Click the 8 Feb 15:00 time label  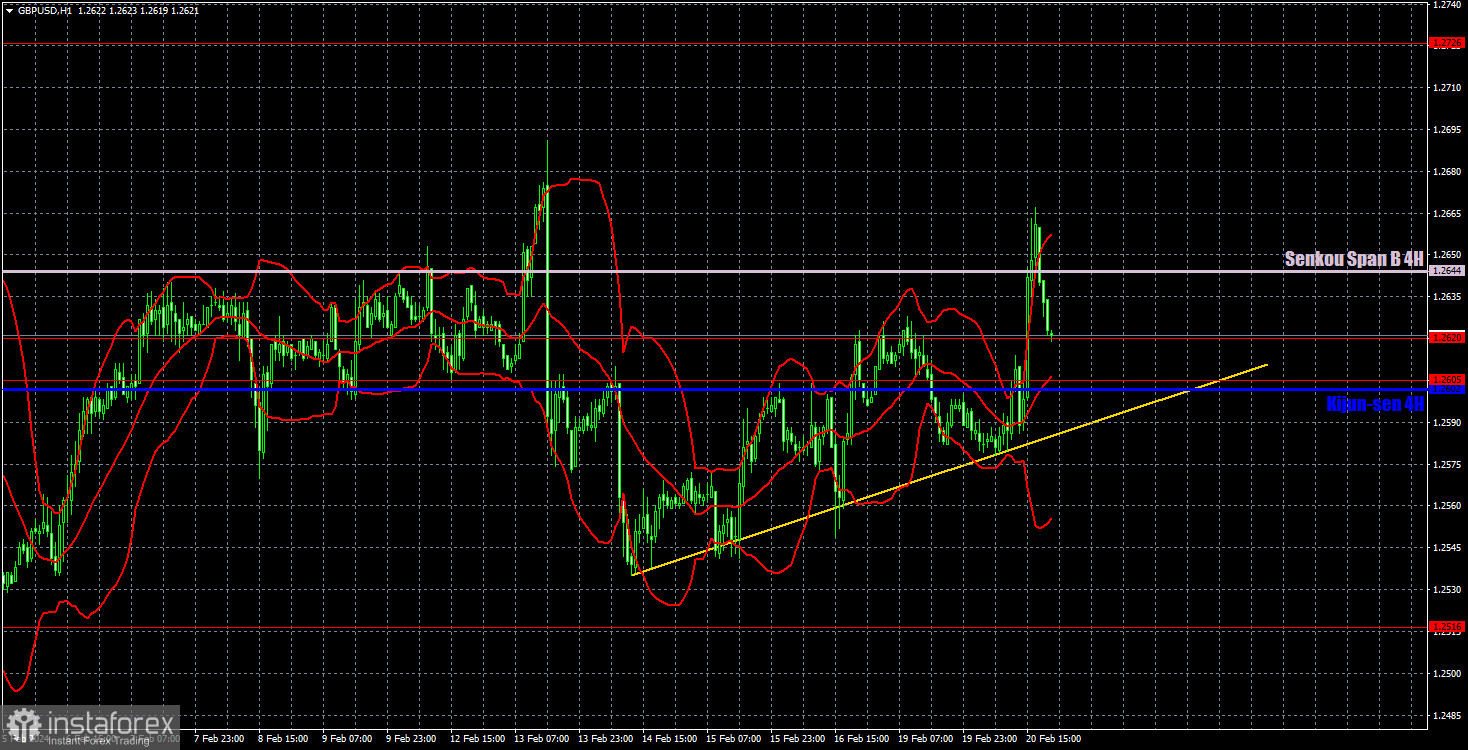[283, 739]
